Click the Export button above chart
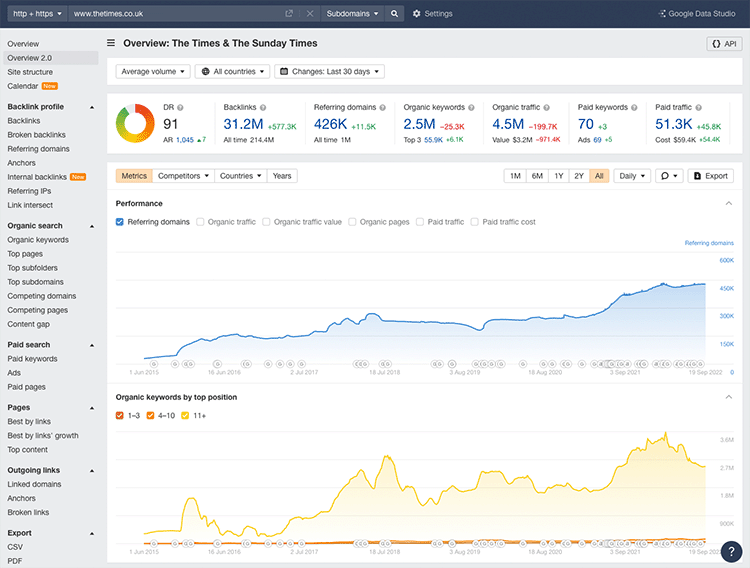The image size is (750, 568). [711, 176]
